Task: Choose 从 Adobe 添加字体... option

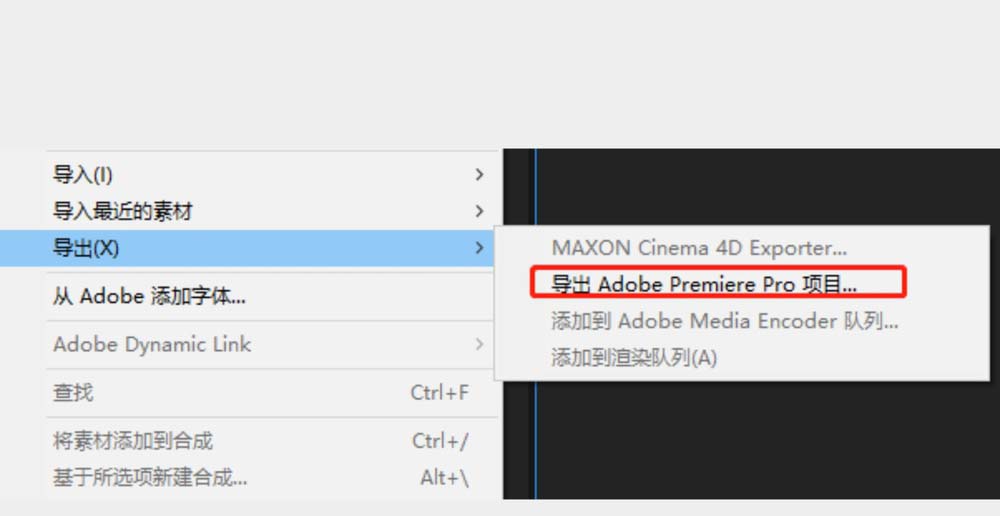Action: (x=149, y=296)
